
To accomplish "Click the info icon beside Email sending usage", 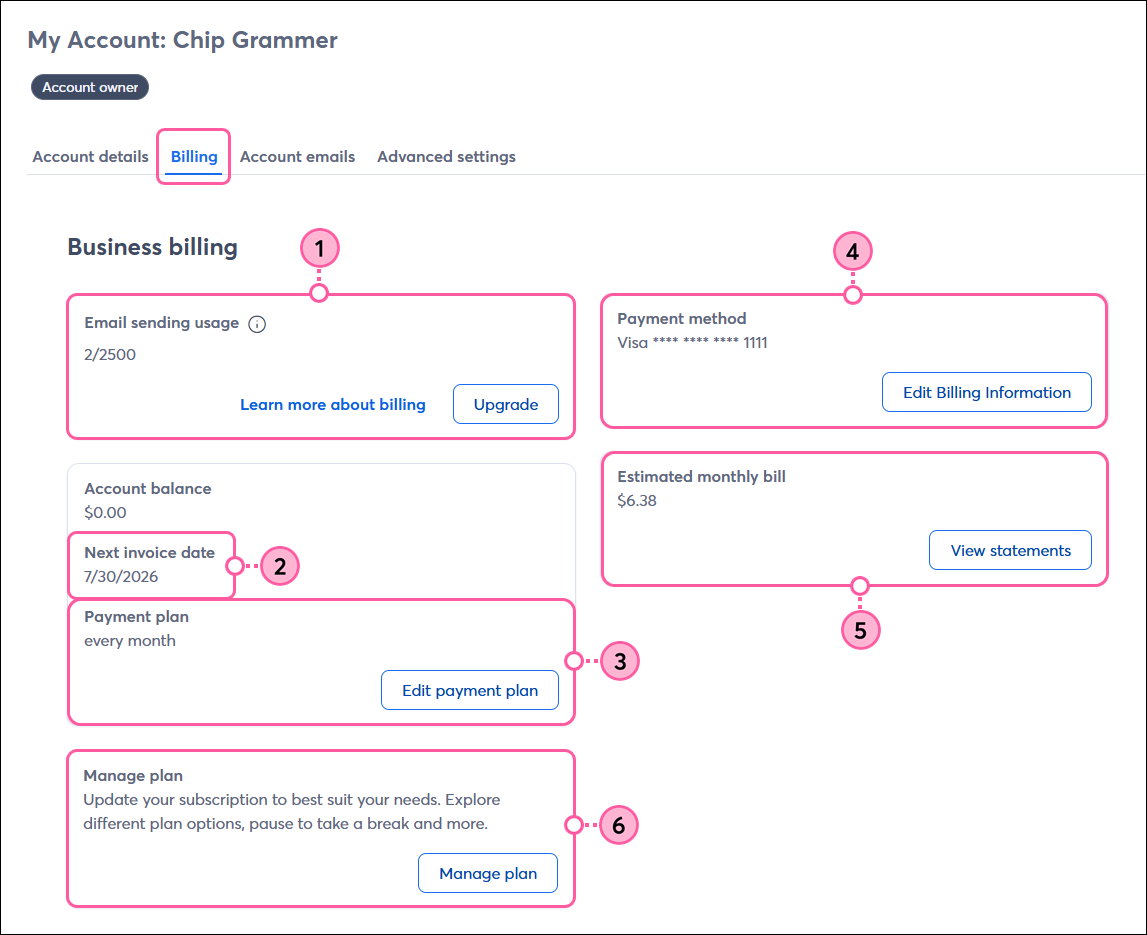I will 257,324.
